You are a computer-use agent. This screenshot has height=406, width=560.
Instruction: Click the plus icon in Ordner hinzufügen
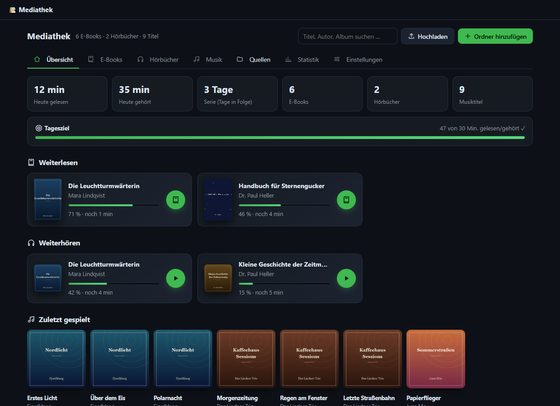[x=468, y=36]
